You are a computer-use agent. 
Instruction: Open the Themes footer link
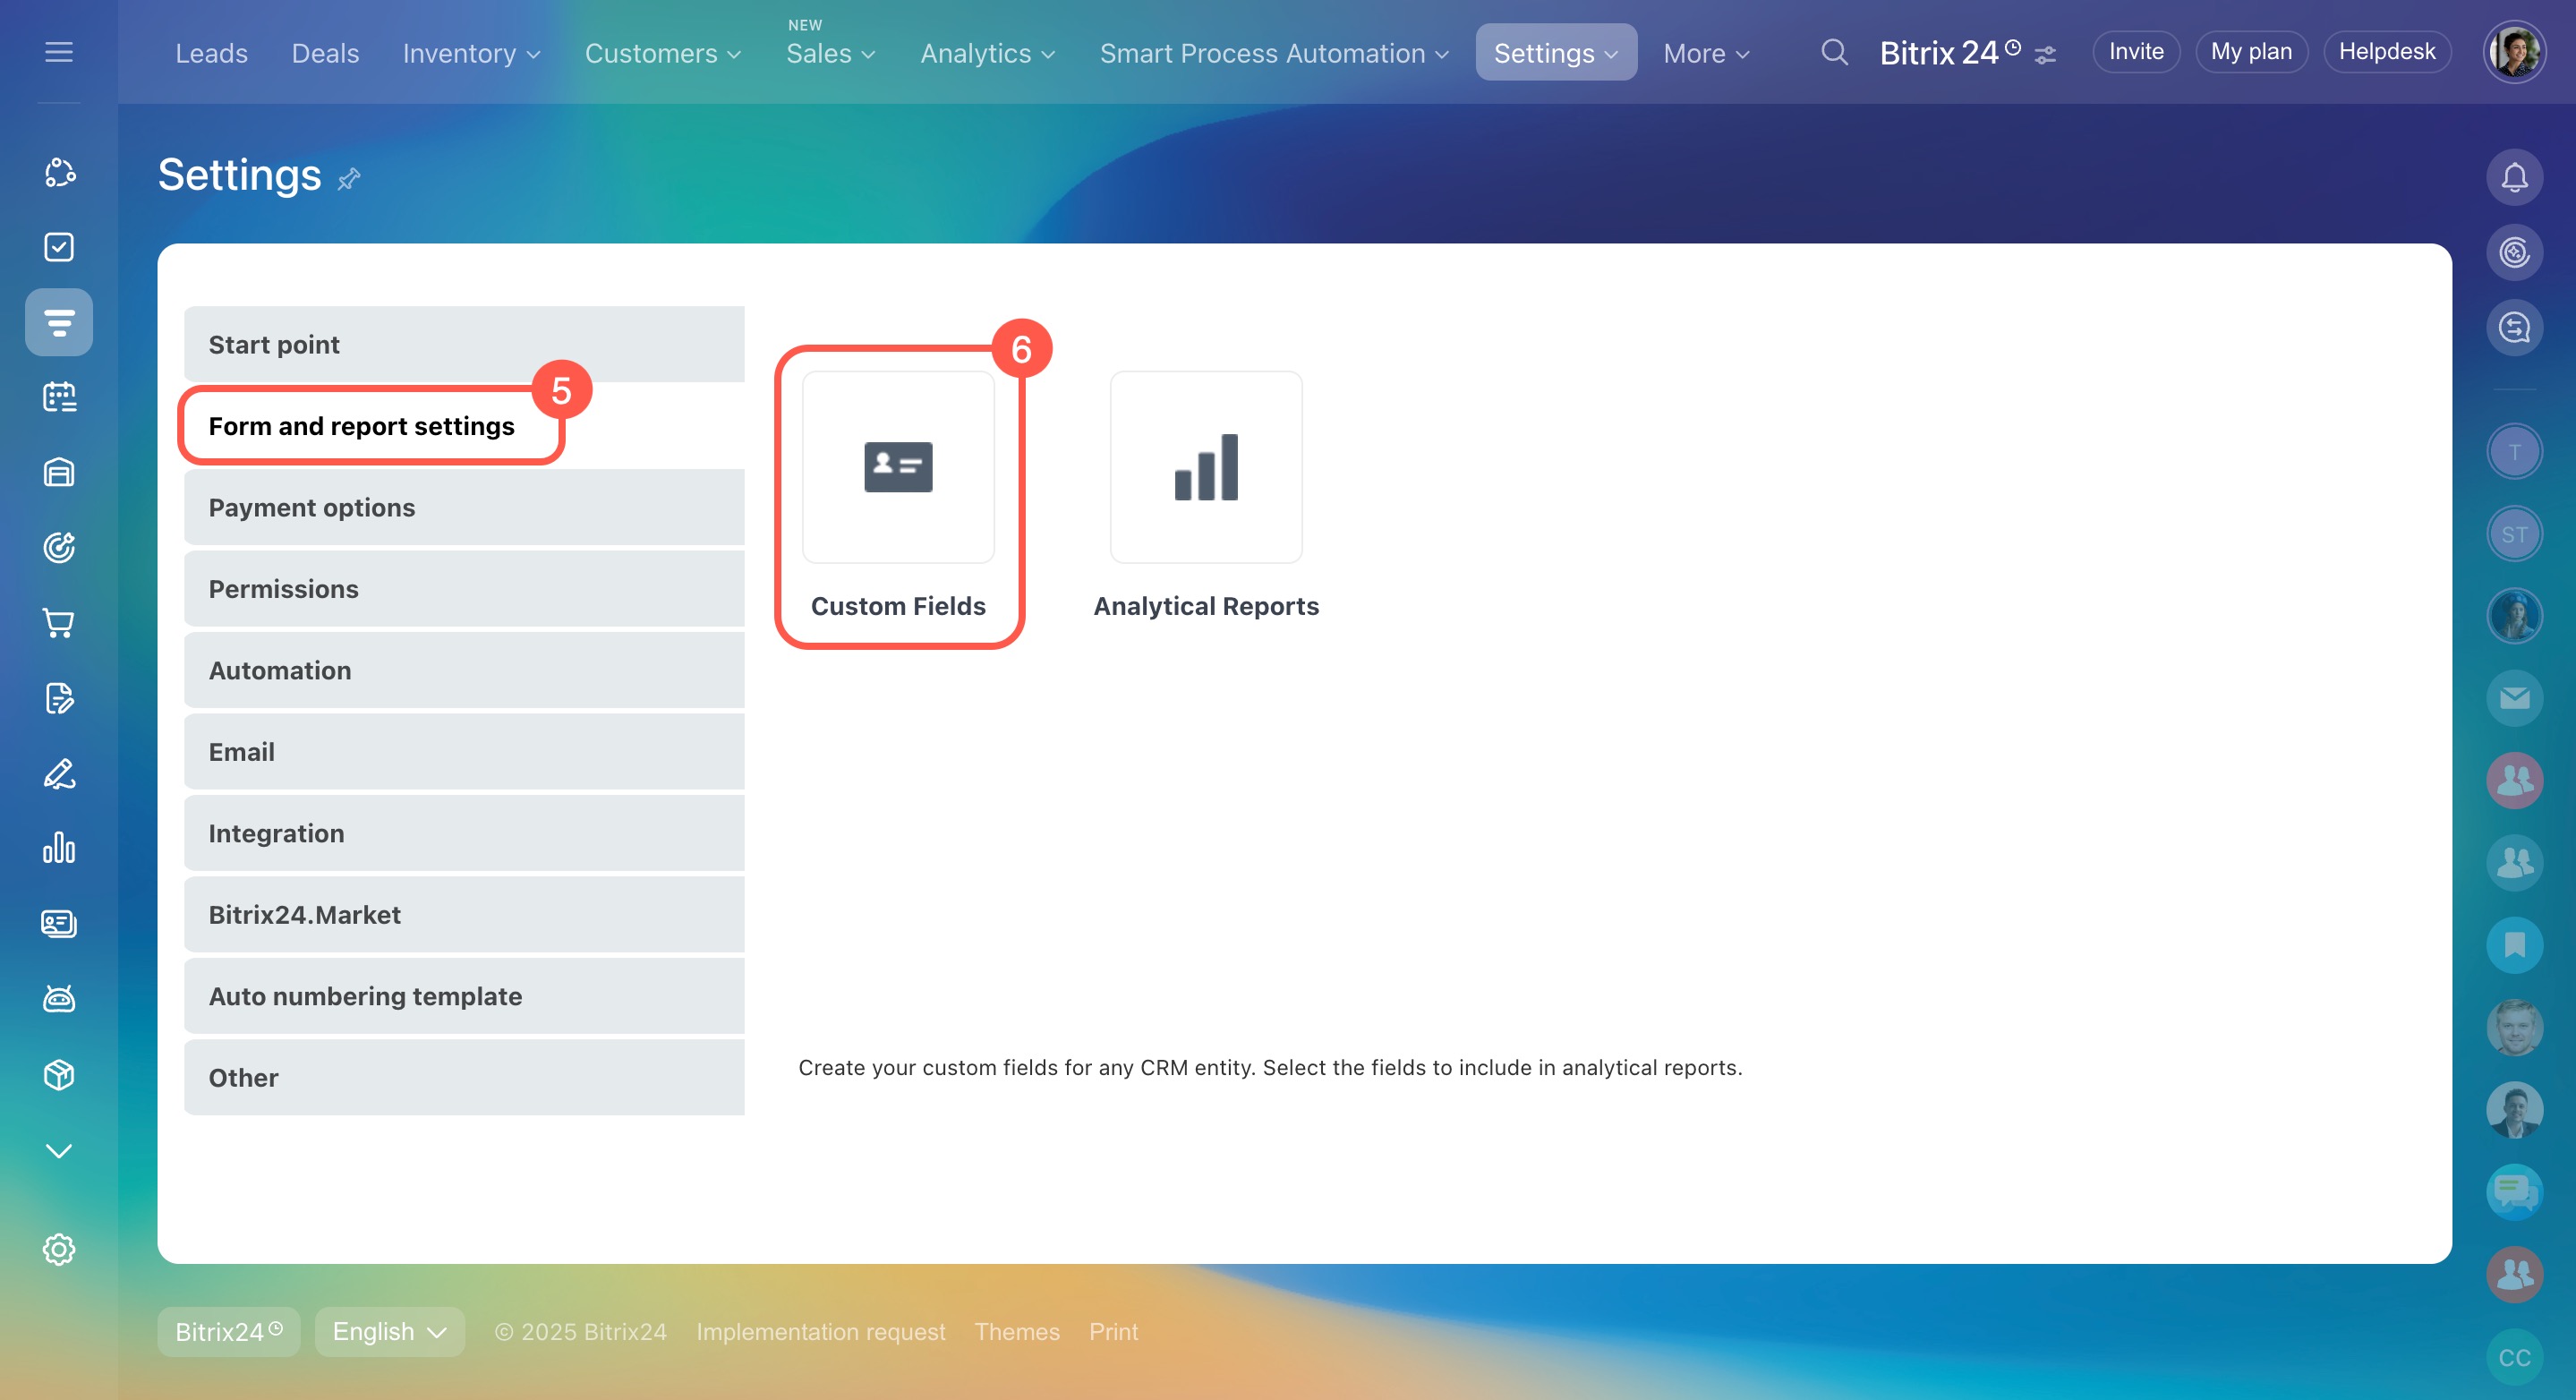point(1016,1331)
